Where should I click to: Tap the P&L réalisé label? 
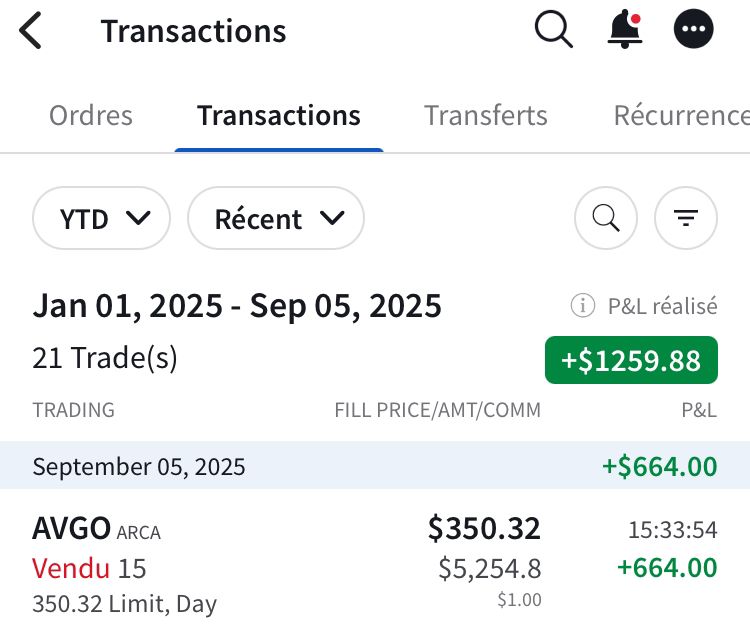(x=662, y=306)
